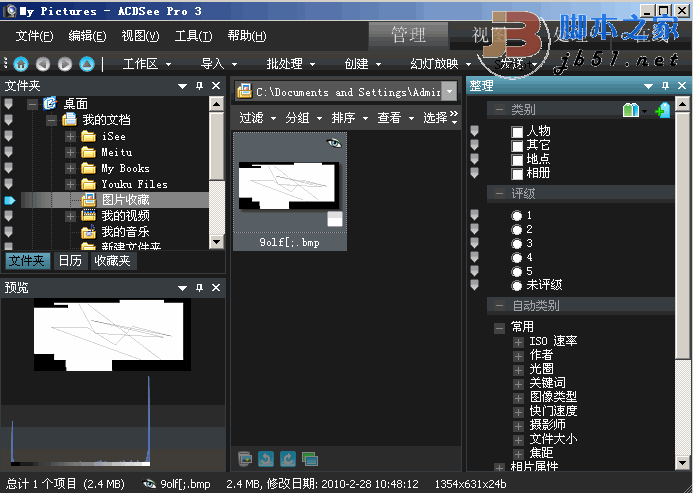Open the 视图(V) menu
Image resolution: width=693 pixels, height=493 pixels.
pyautogui.click(x=140, y=36)
